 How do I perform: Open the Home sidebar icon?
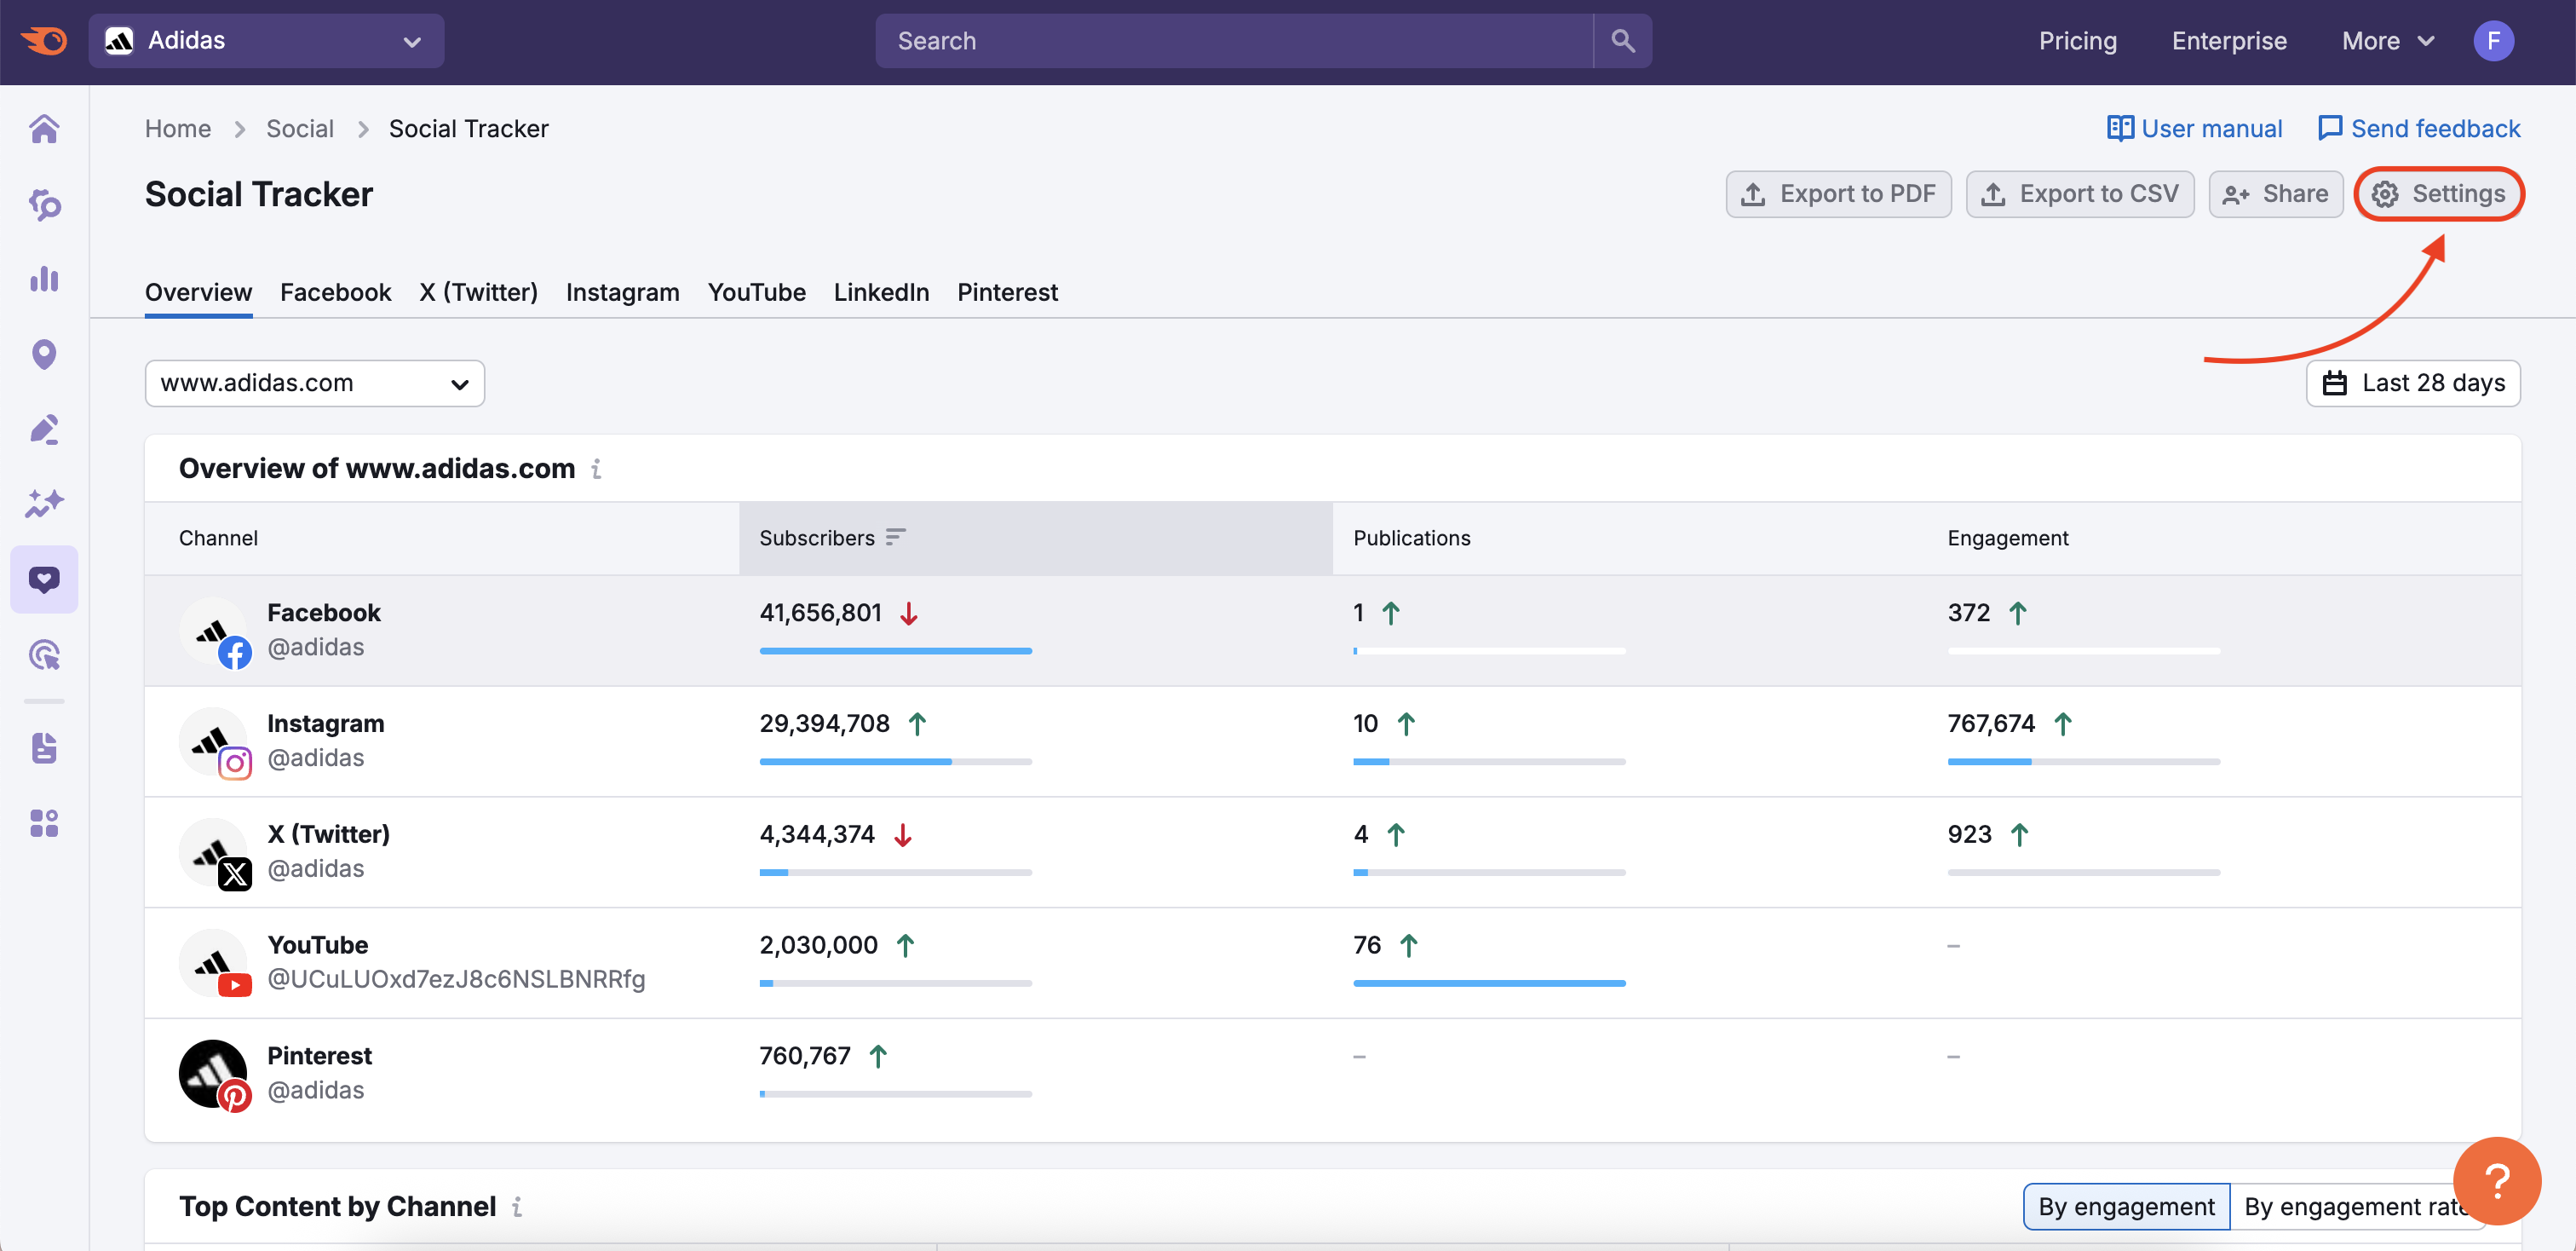coord(44,129)
